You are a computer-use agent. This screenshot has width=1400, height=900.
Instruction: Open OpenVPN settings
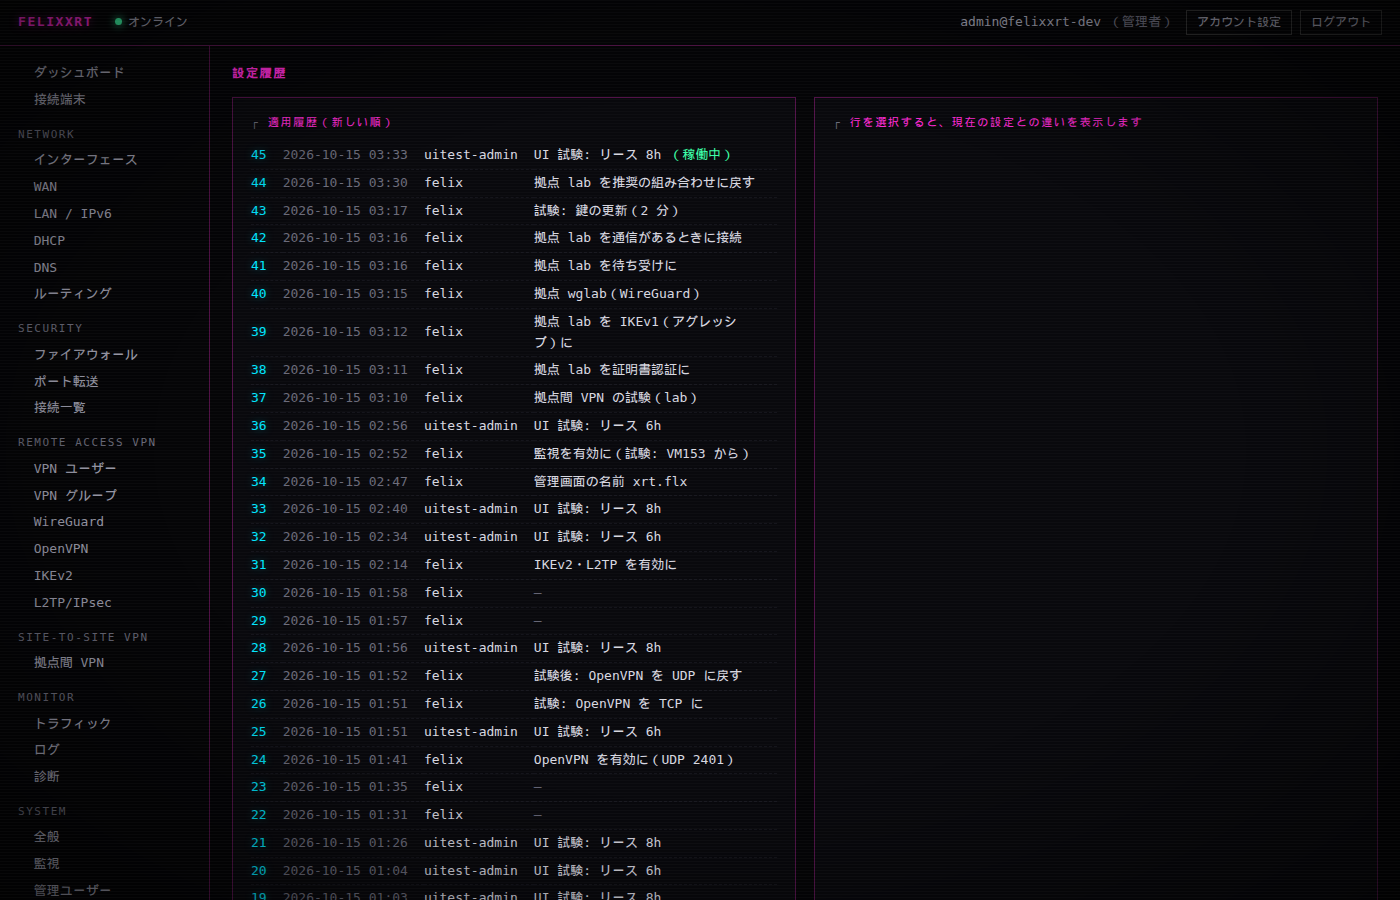pyautogui.click(x=61, y=549)
